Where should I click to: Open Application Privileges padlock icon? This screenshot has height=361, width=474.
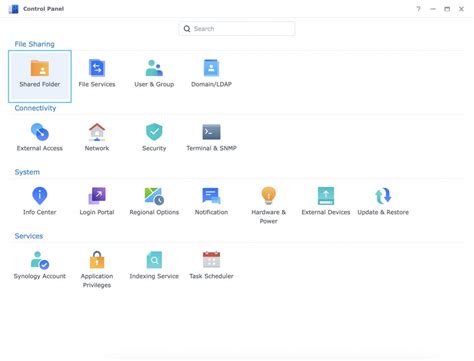97,260
